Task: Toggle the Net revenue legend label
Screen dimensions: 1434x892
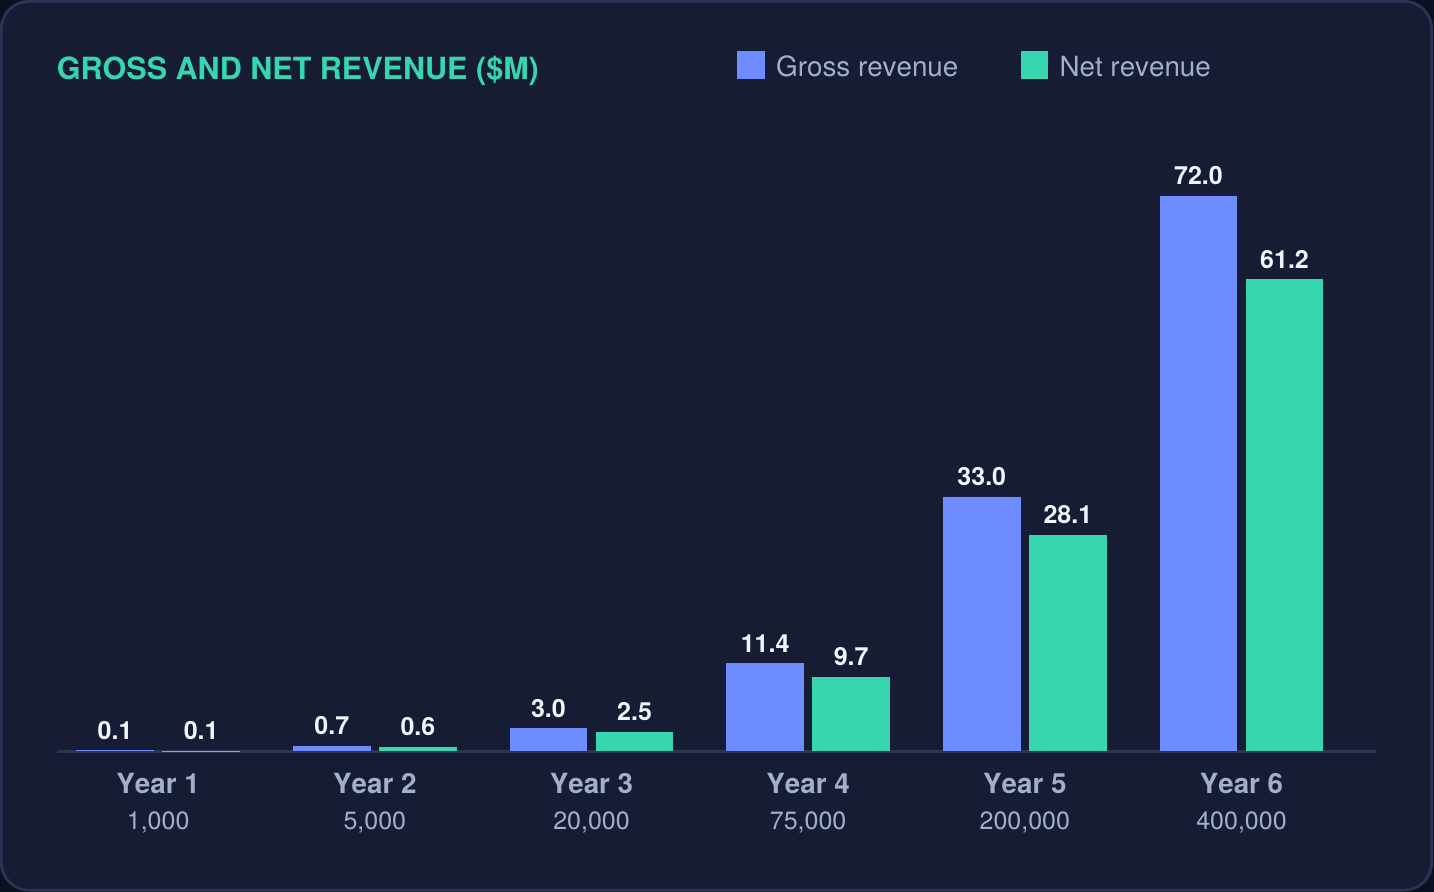Action: point(1134,67)
